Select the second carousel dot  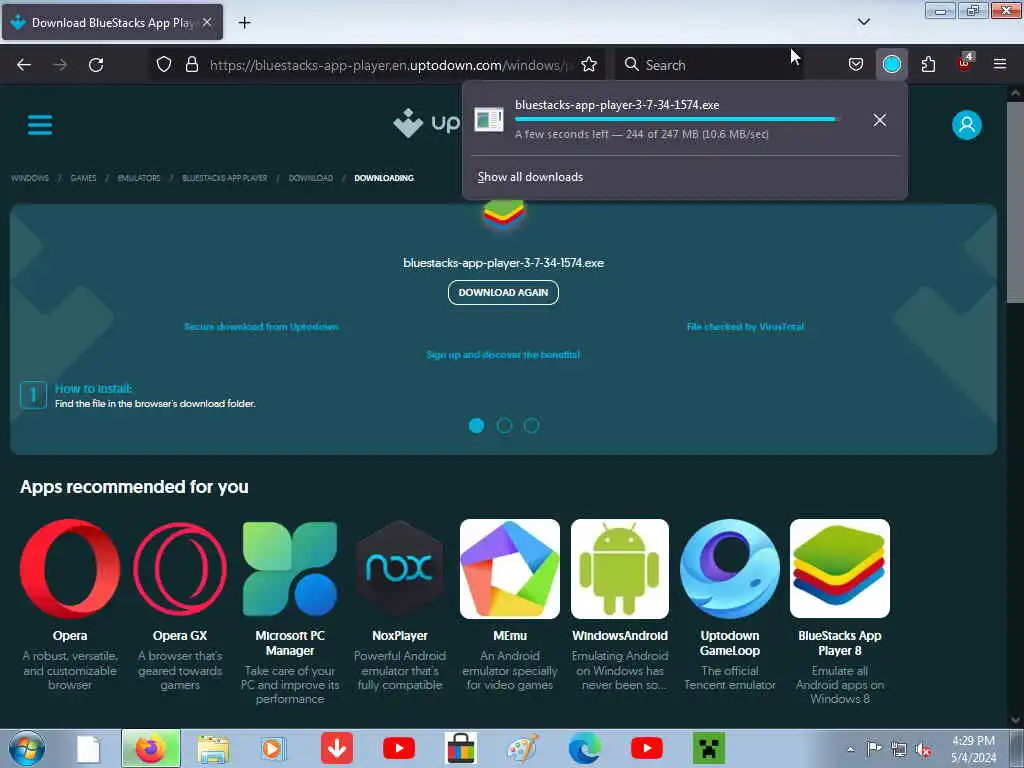coord(504,426)
